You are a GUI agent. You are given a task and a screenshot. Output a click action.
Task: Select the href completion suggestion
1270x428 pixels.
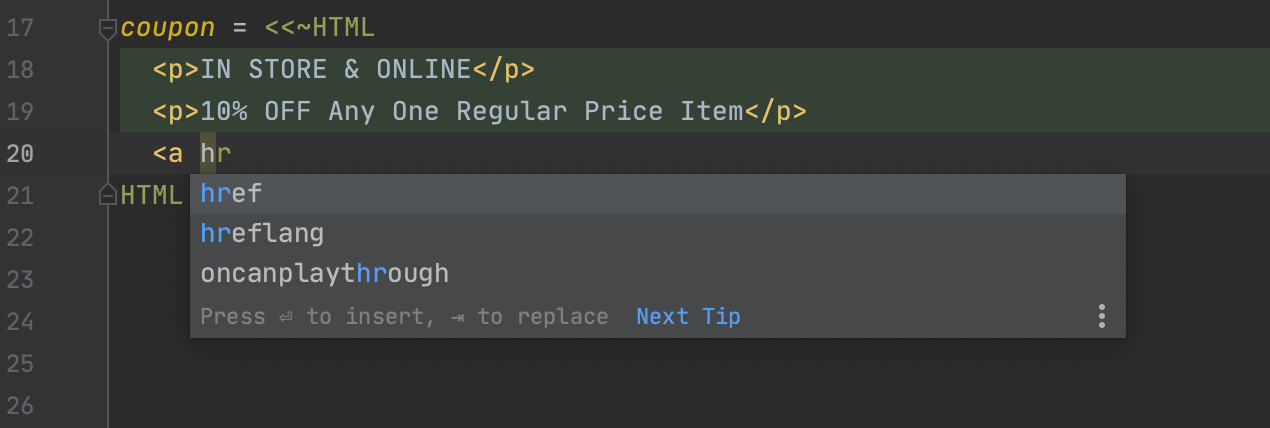(x=658, y=194)
